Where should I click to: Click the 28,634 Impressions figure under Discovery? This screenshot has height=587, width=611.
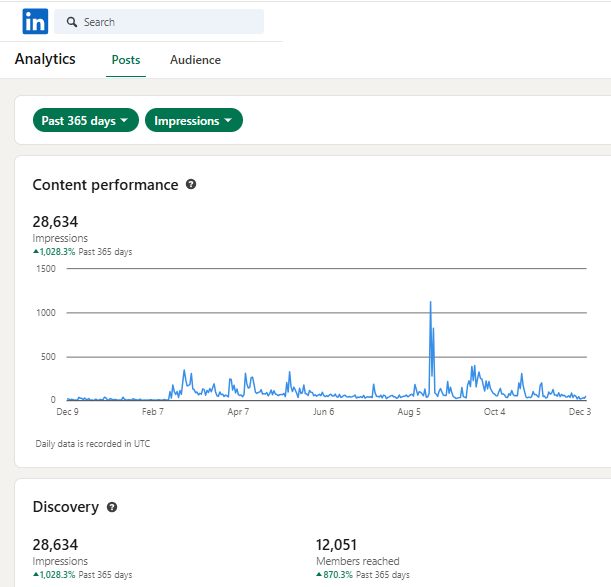click(55, 545)
